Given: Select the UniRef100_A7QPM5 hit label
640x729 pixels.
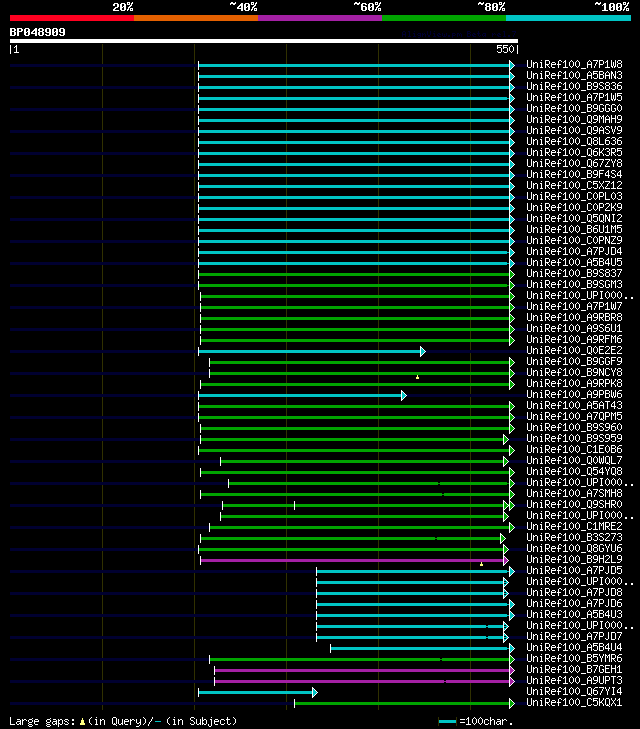Looking at the screenshot, I should [x=574, y=417].
